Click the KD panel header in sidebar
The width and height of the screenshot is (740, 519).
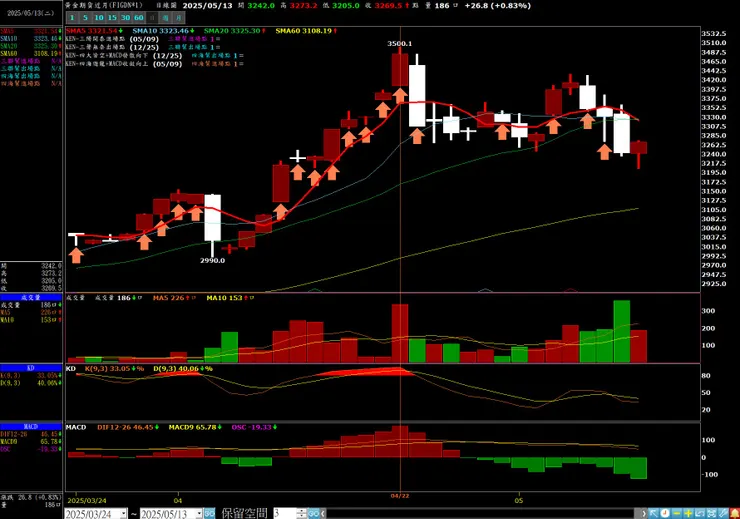click(31, 368)
